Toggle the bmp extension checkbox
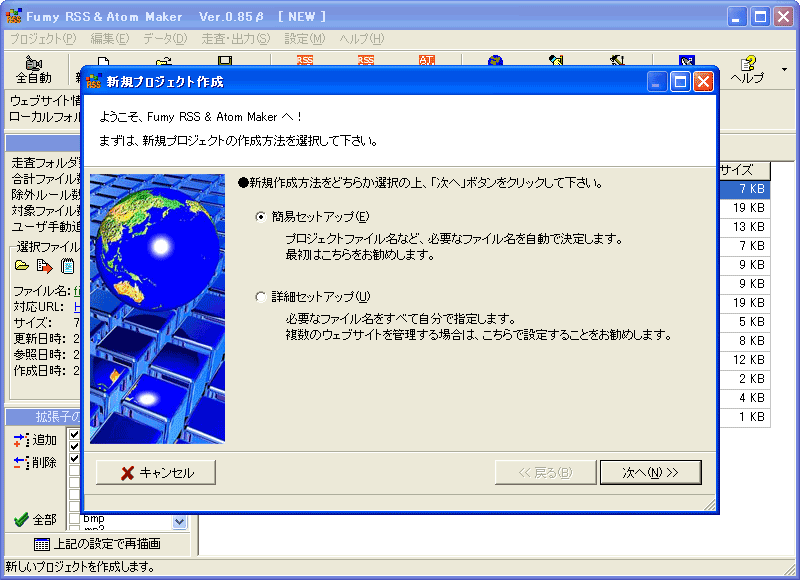 click(74, 519)
